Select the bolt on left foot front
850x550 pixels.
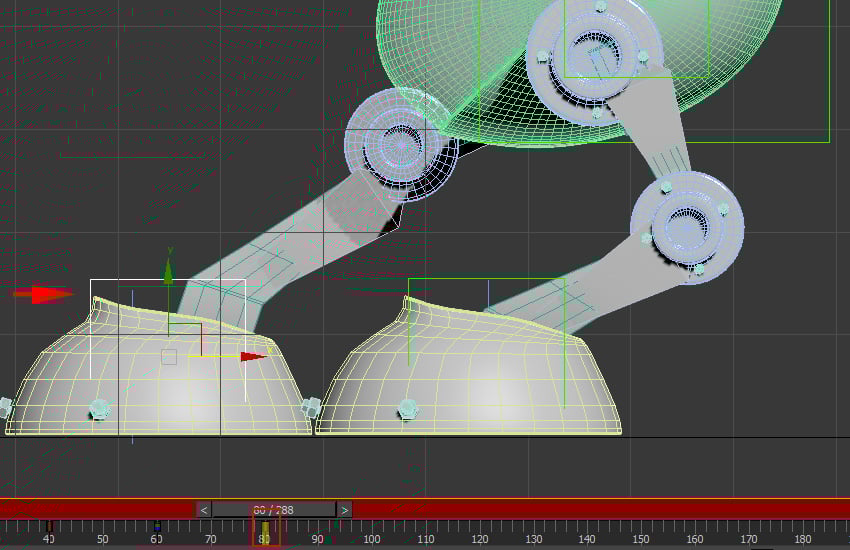coord(99,409)
